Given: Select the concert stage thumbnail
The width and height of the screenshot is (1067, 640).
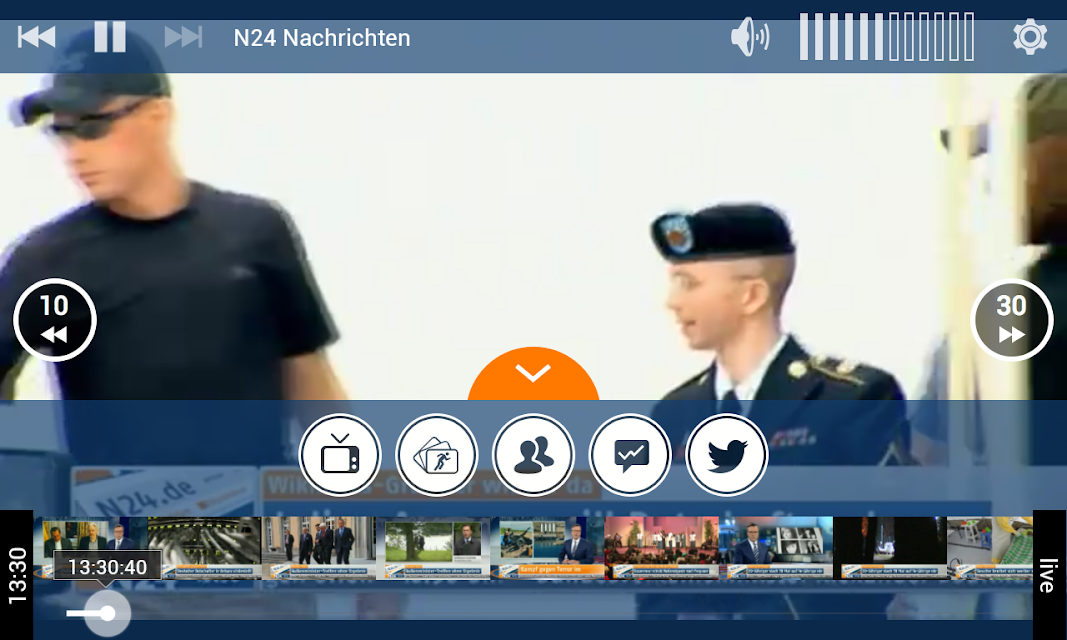Looking at the screenshot, I should (661, 548).
